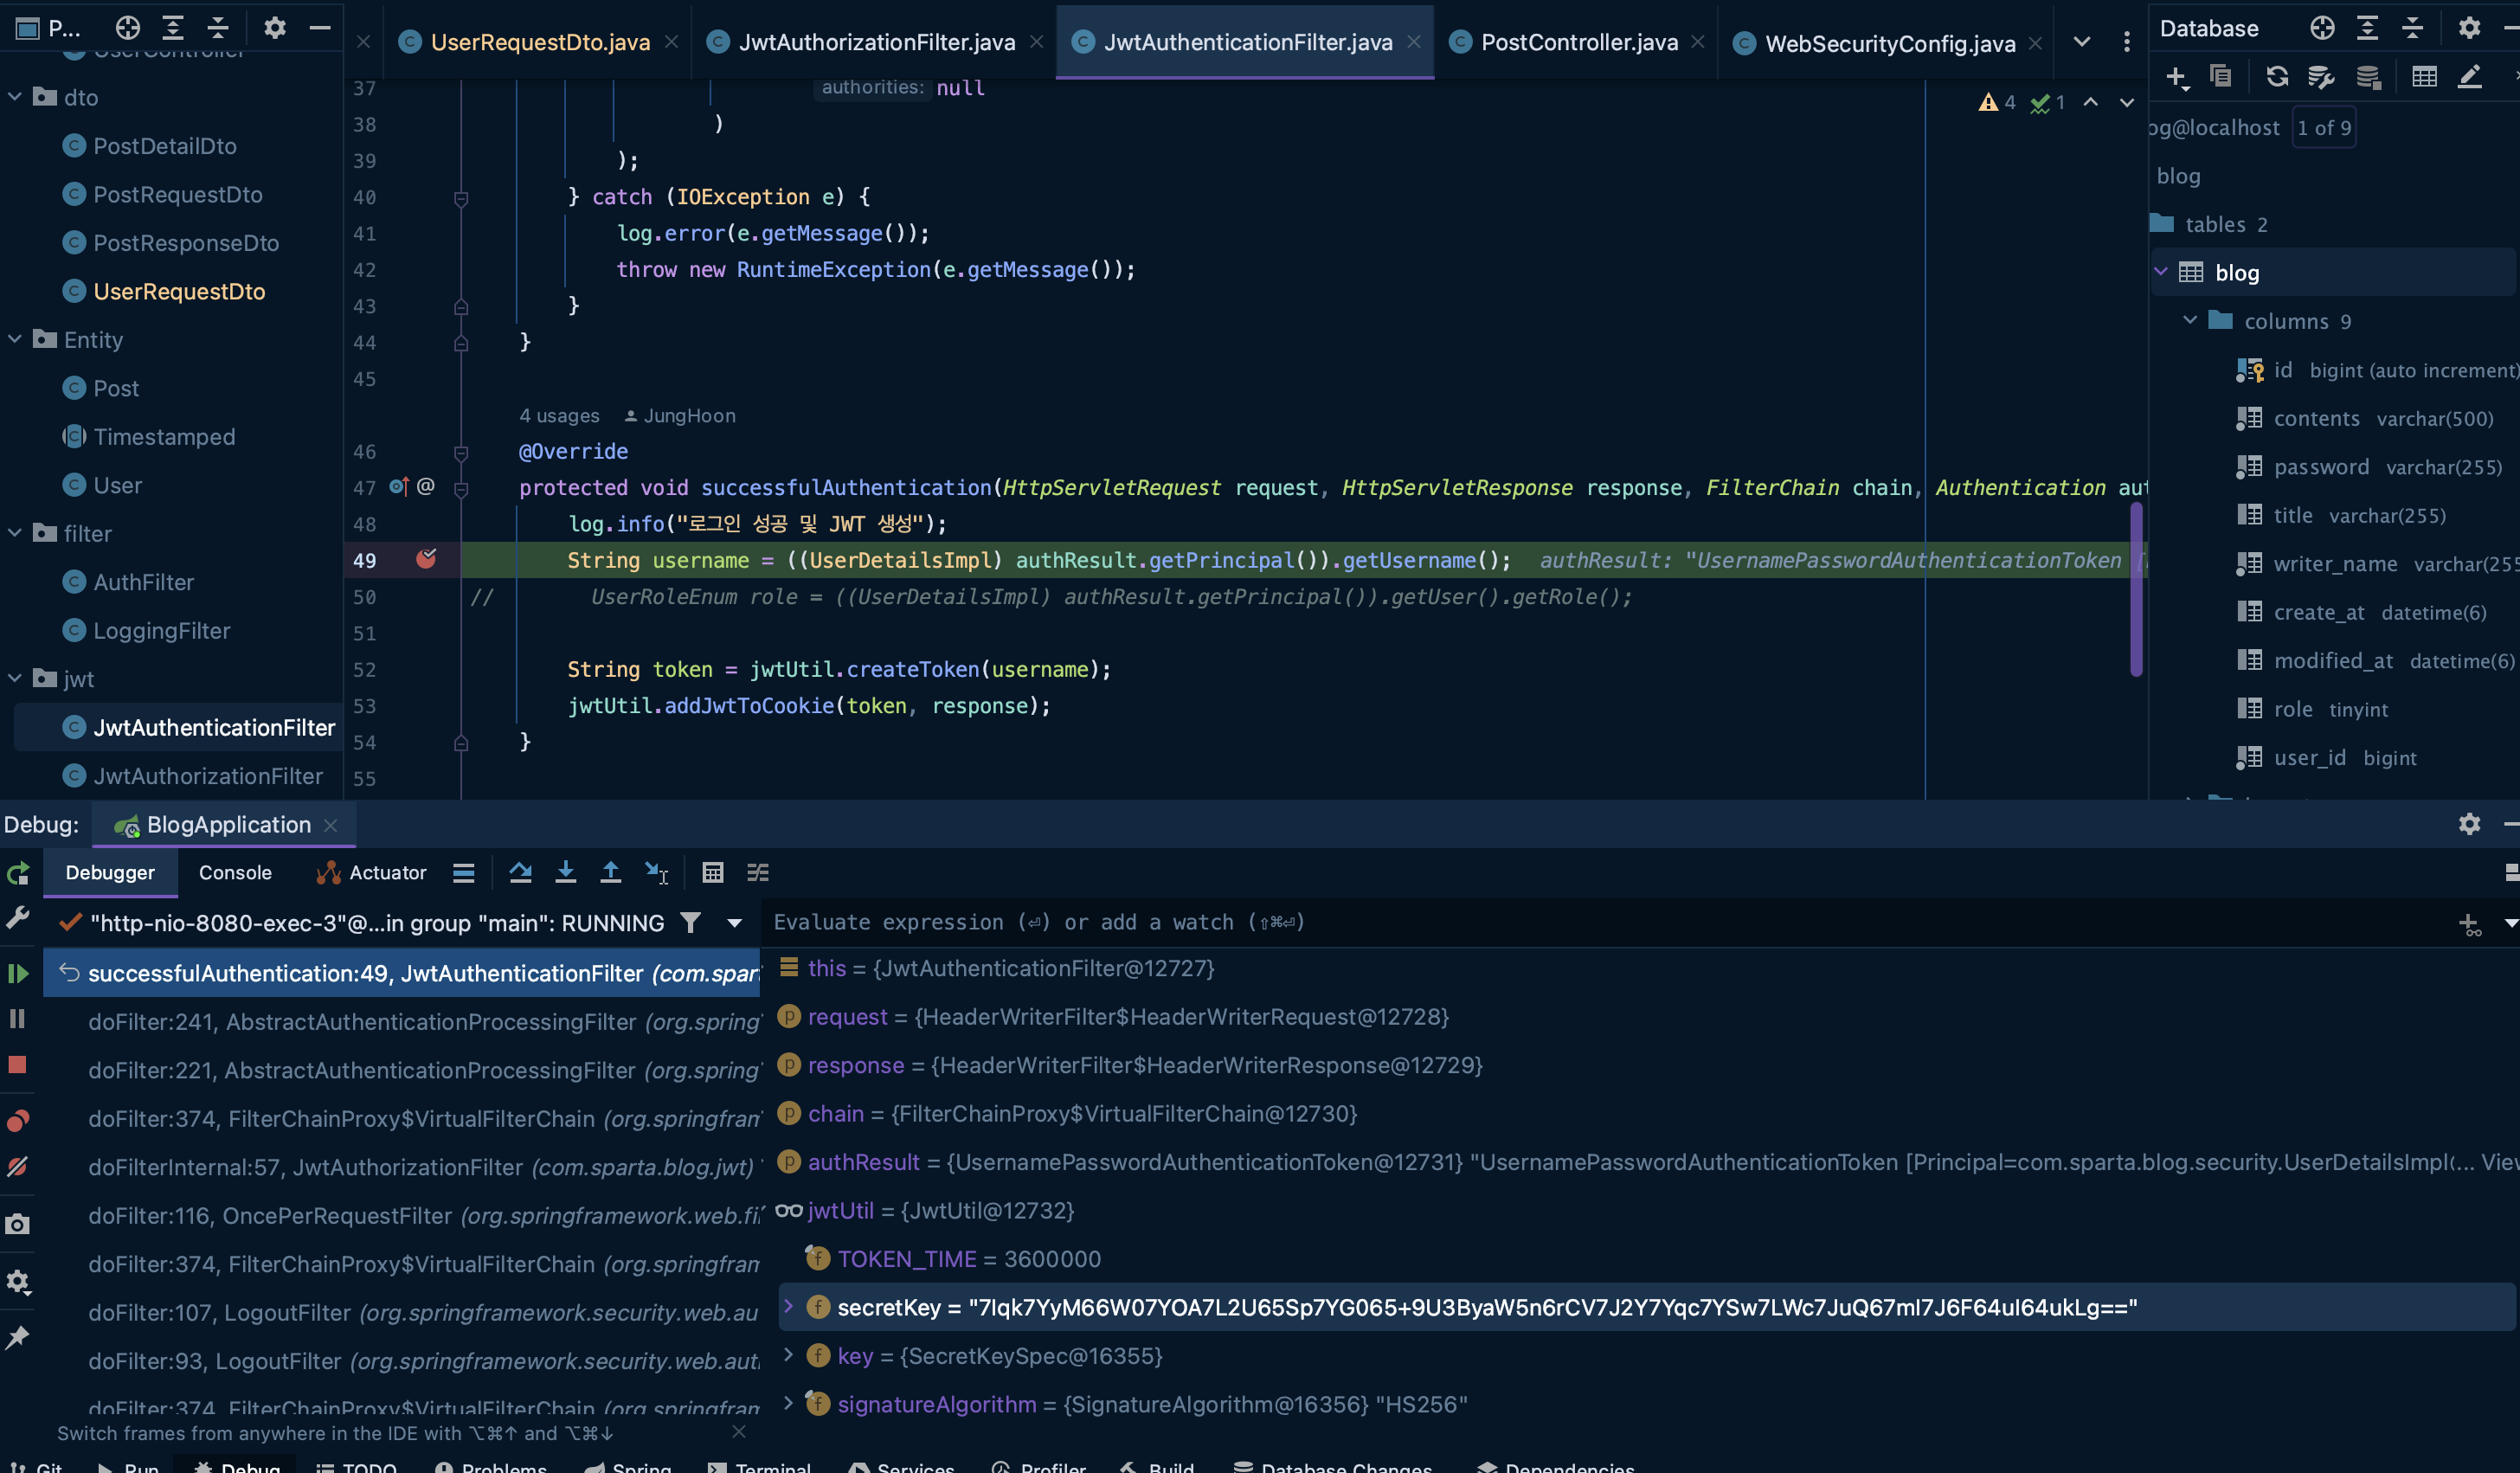Open WebSecurityConfig.java tab

(1889, 43)
